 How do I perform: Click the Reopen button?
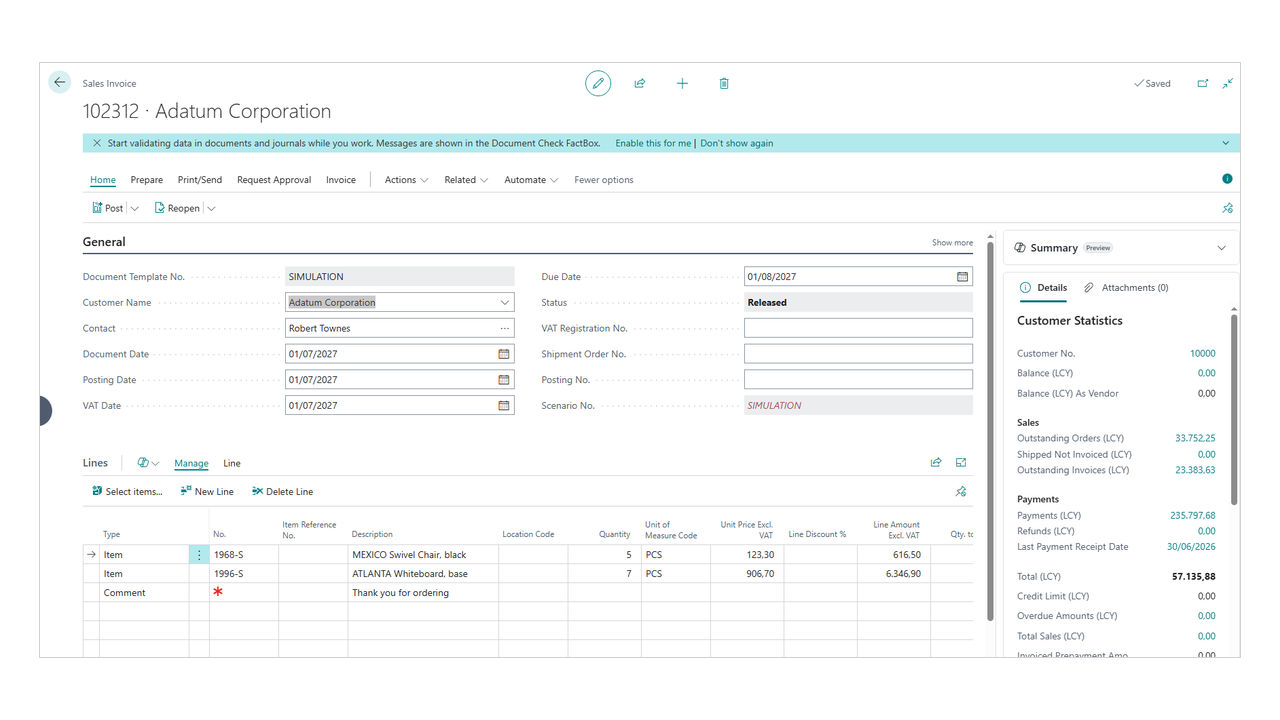[177, 209]
